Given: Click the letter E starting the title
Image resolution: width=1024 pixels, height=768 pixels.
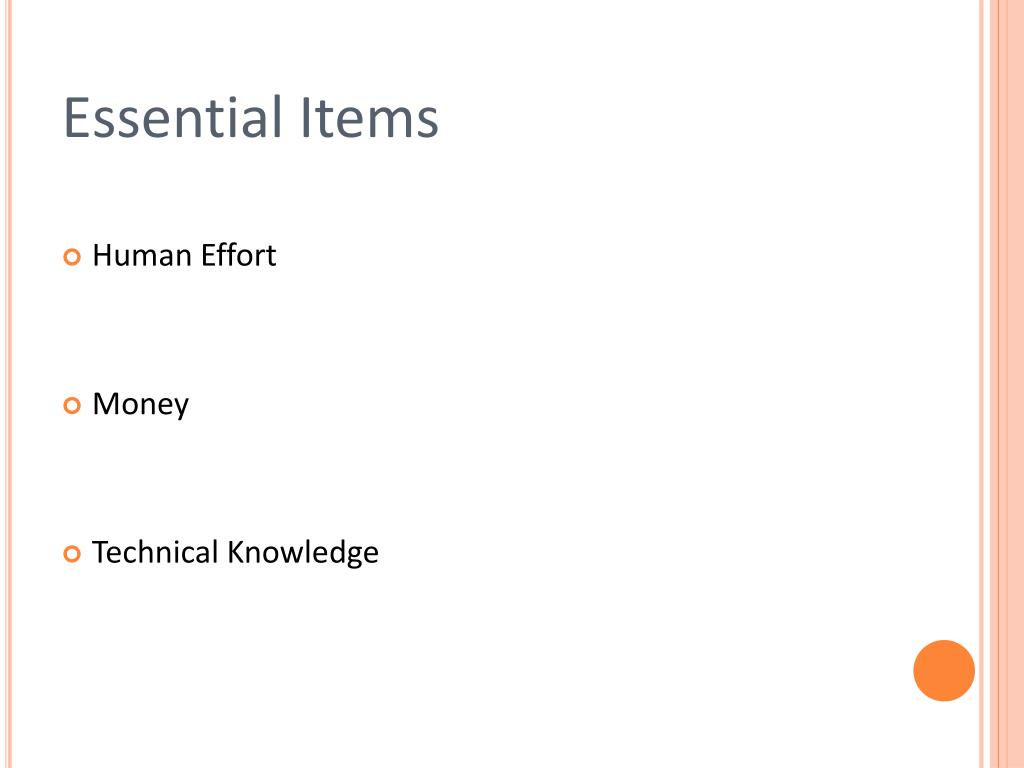Looking at the screenshot, I should (76, 118).
